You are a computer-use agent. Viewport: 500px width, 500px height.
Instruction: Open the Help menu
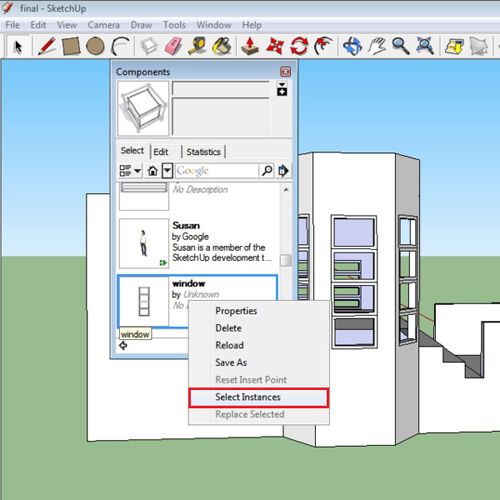tap(252, 25)
